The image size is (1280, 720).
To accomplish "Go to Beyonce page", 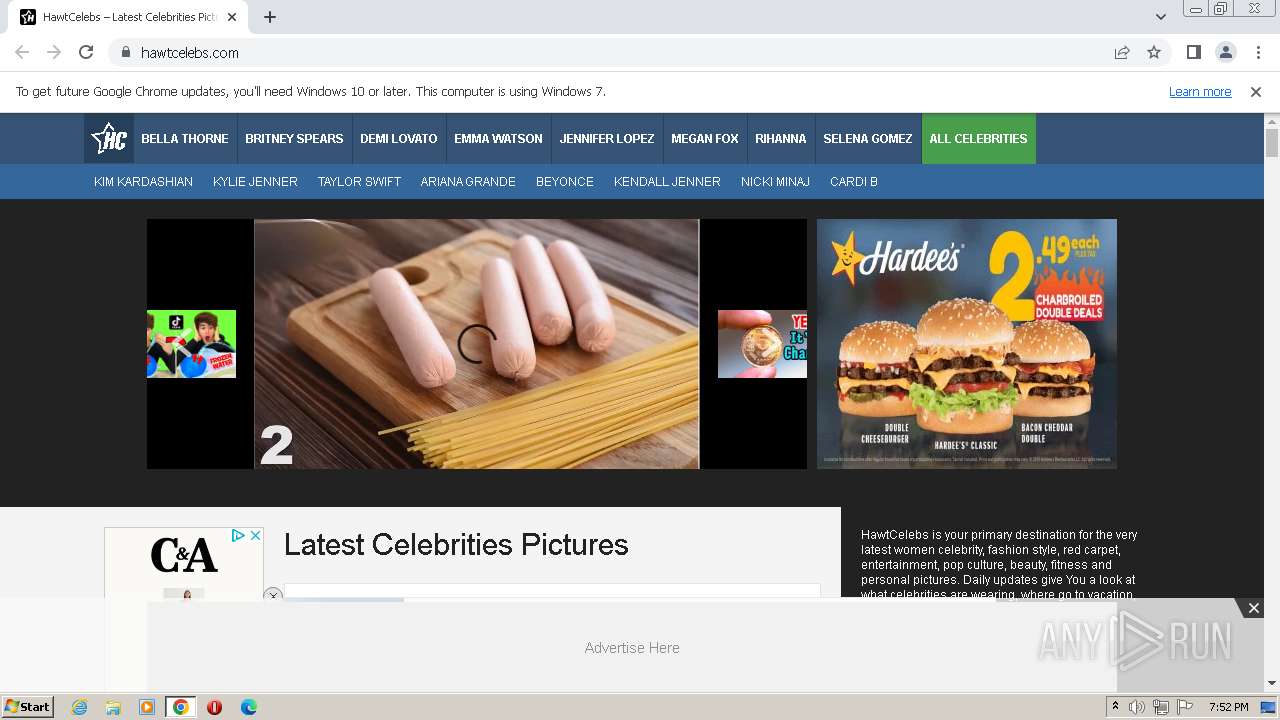I will (565, 182).
